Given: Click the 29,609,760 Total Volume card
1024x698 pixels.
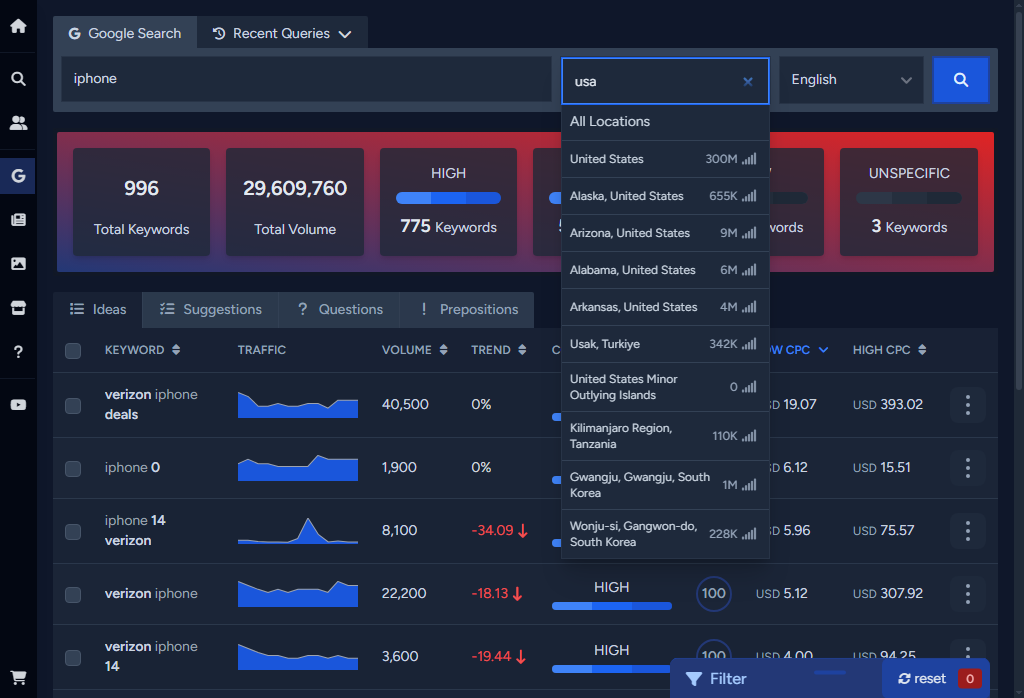Looking at the screenshot, I should click(x=295, y=202).
